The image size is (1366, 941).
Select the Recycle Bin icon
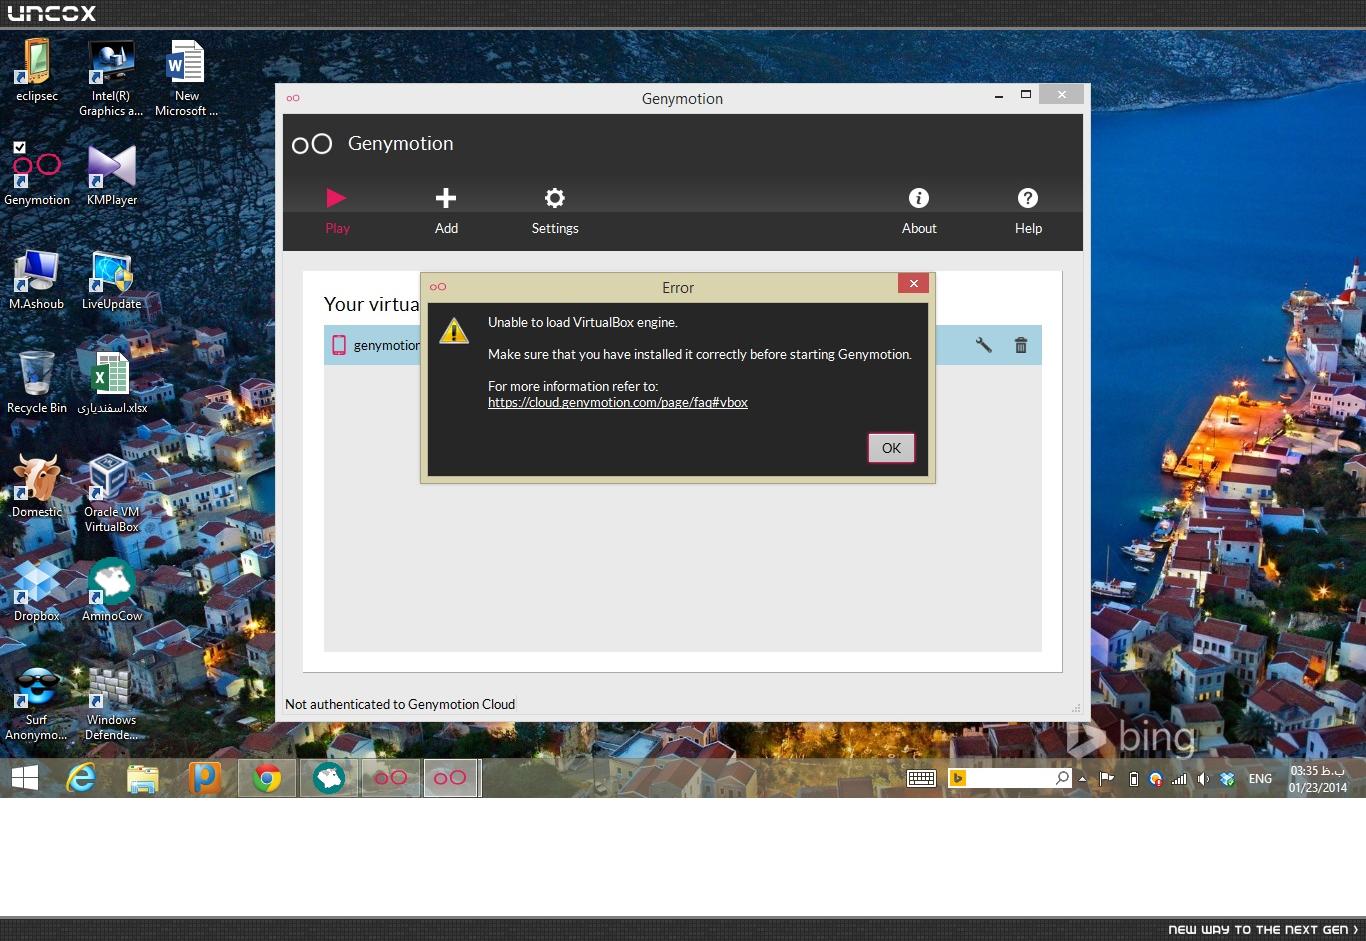37,382
